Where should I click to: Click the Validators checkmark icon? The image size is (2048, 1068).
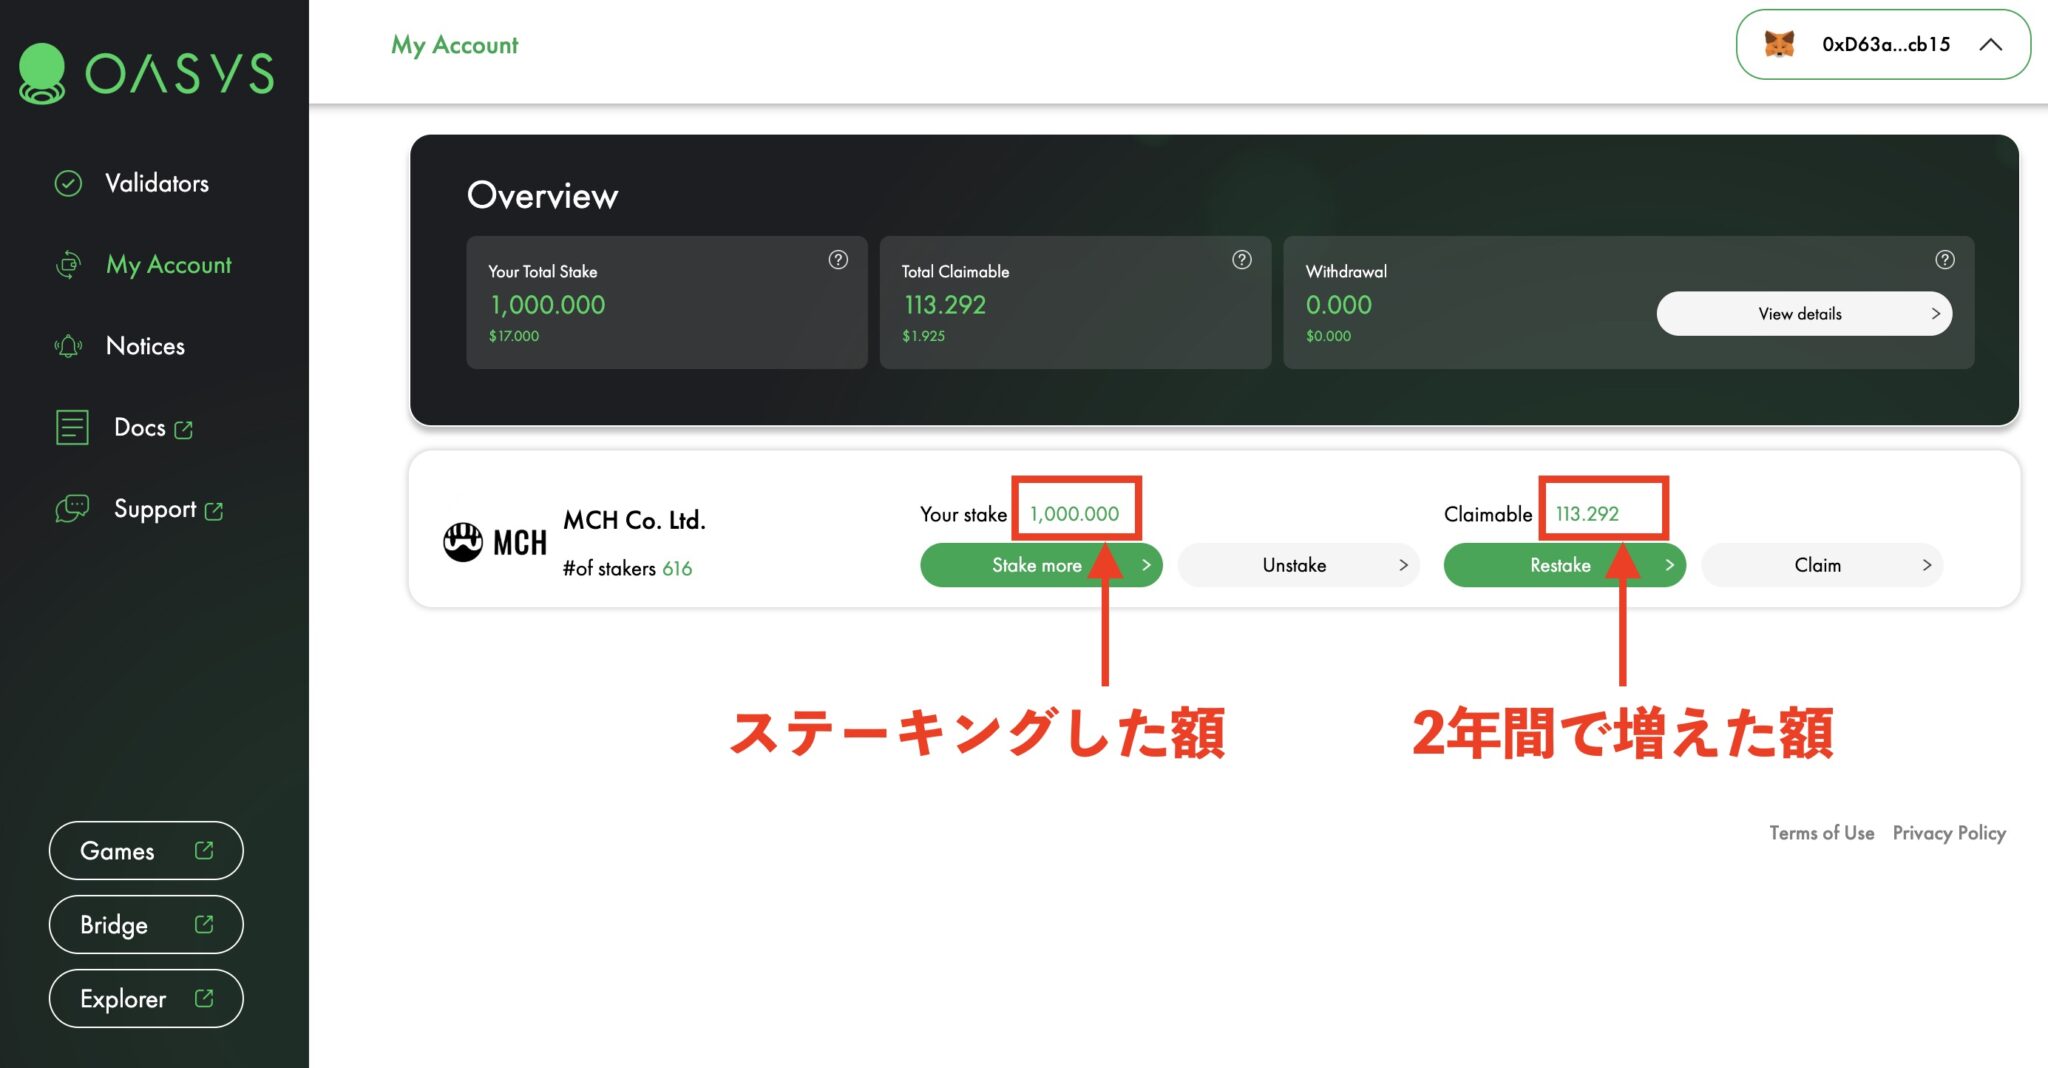(x=67, y=183)
